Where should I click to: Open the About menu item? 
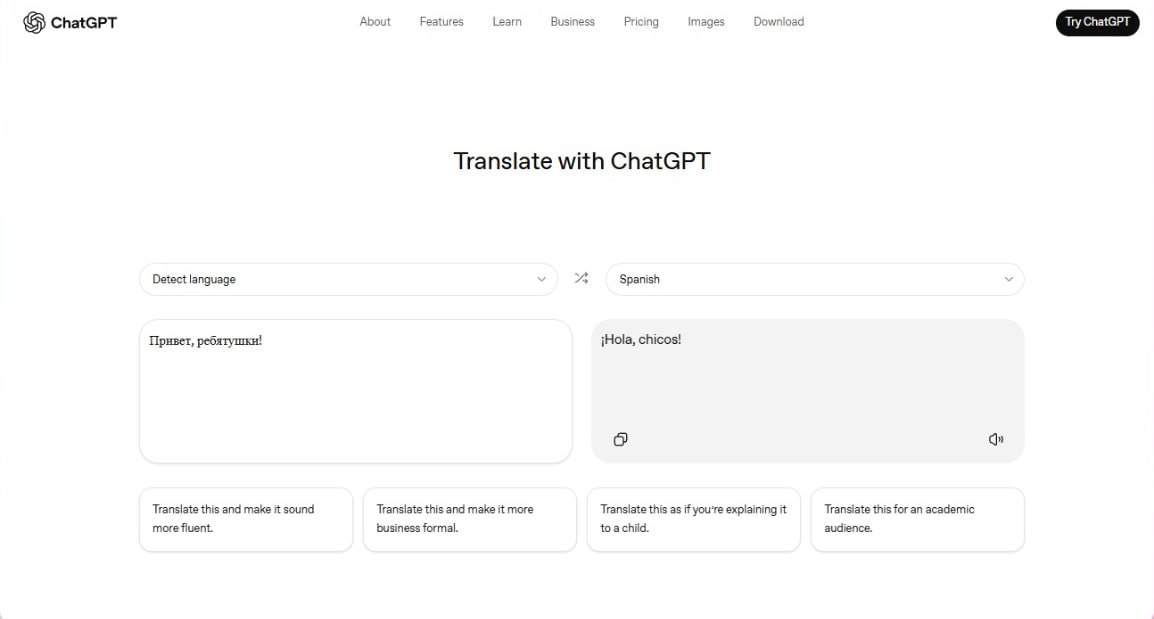tap(375, 22)
